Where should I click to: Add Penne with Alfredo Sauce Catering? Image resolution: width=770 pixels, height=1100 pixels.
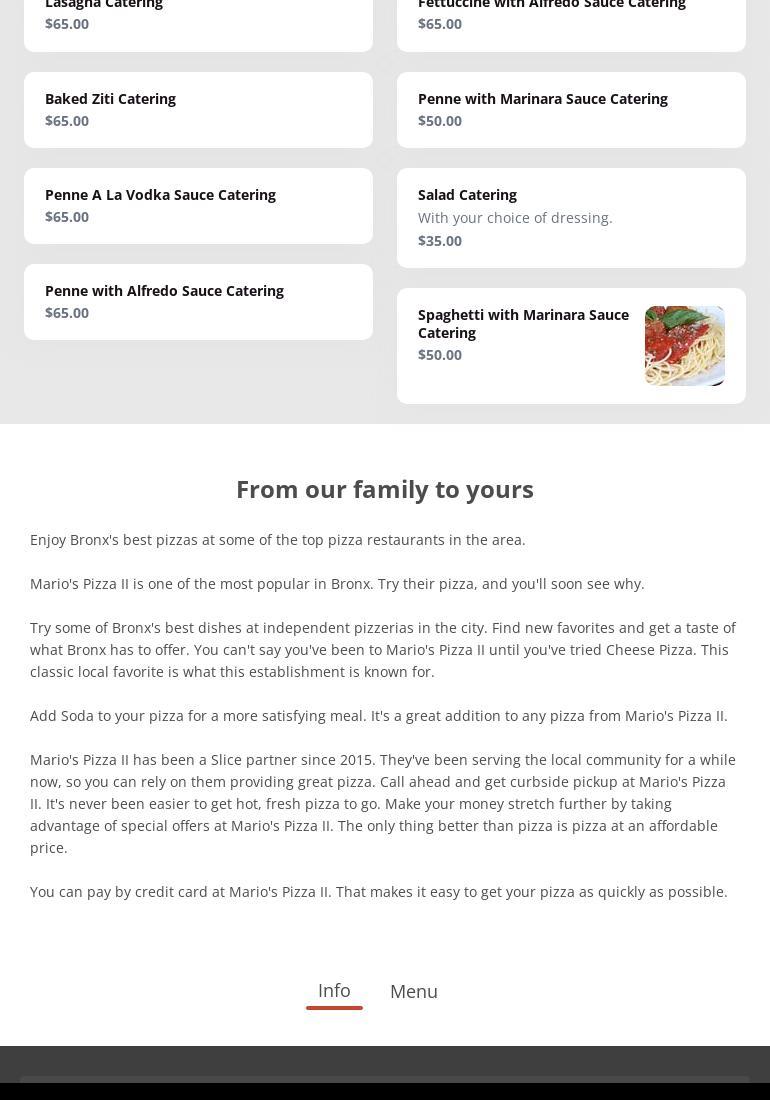[x=198, y=302]
